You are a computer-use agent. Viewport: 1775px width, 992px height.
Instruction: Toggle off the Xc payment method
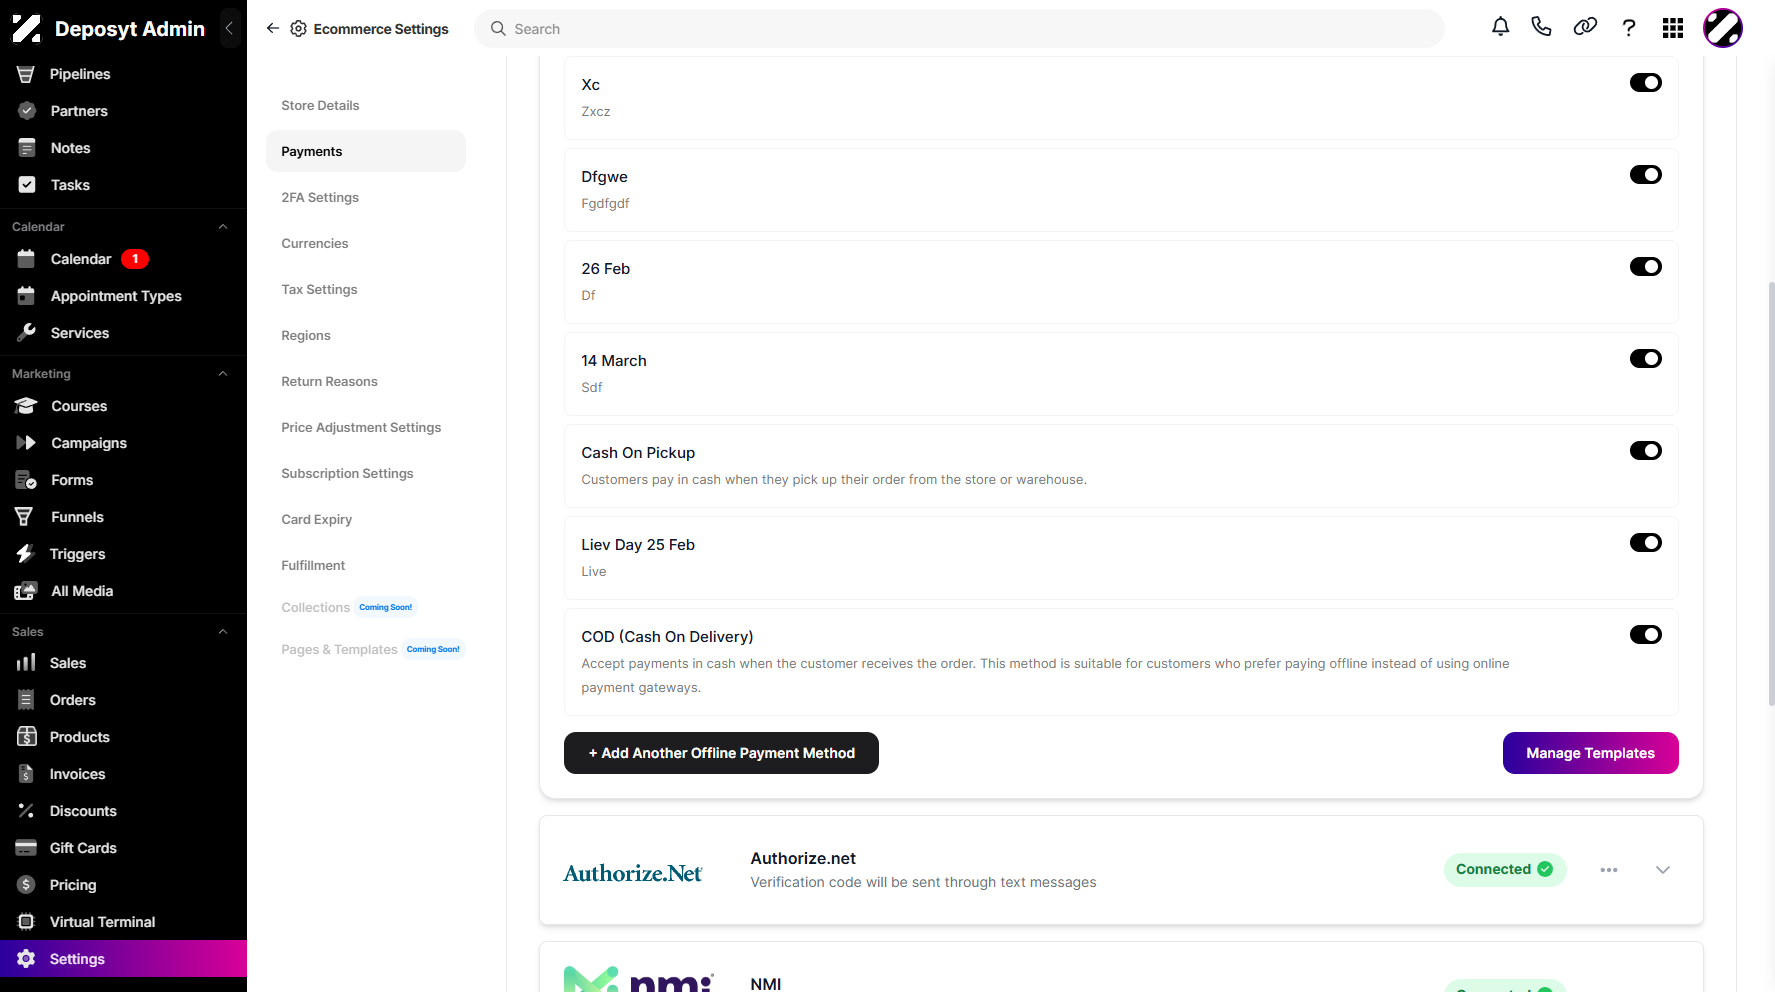tap(1646, 83)
